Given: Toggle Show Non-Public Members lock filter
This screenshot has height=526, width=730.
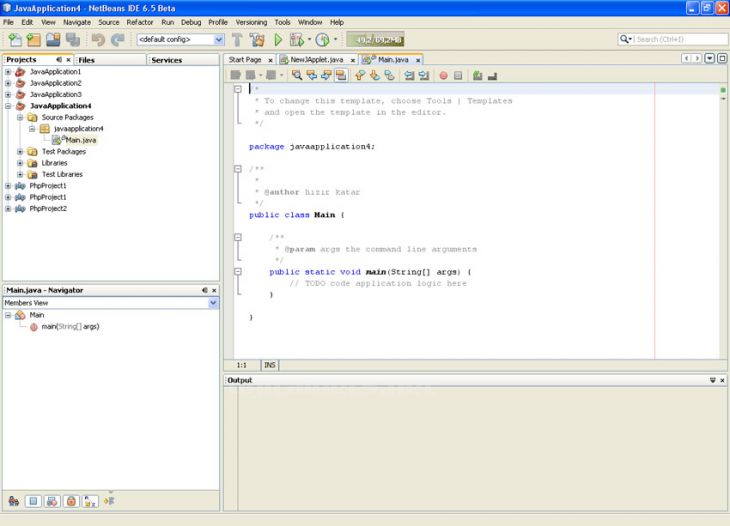Looking at the screenshot, I should (71, 501).
